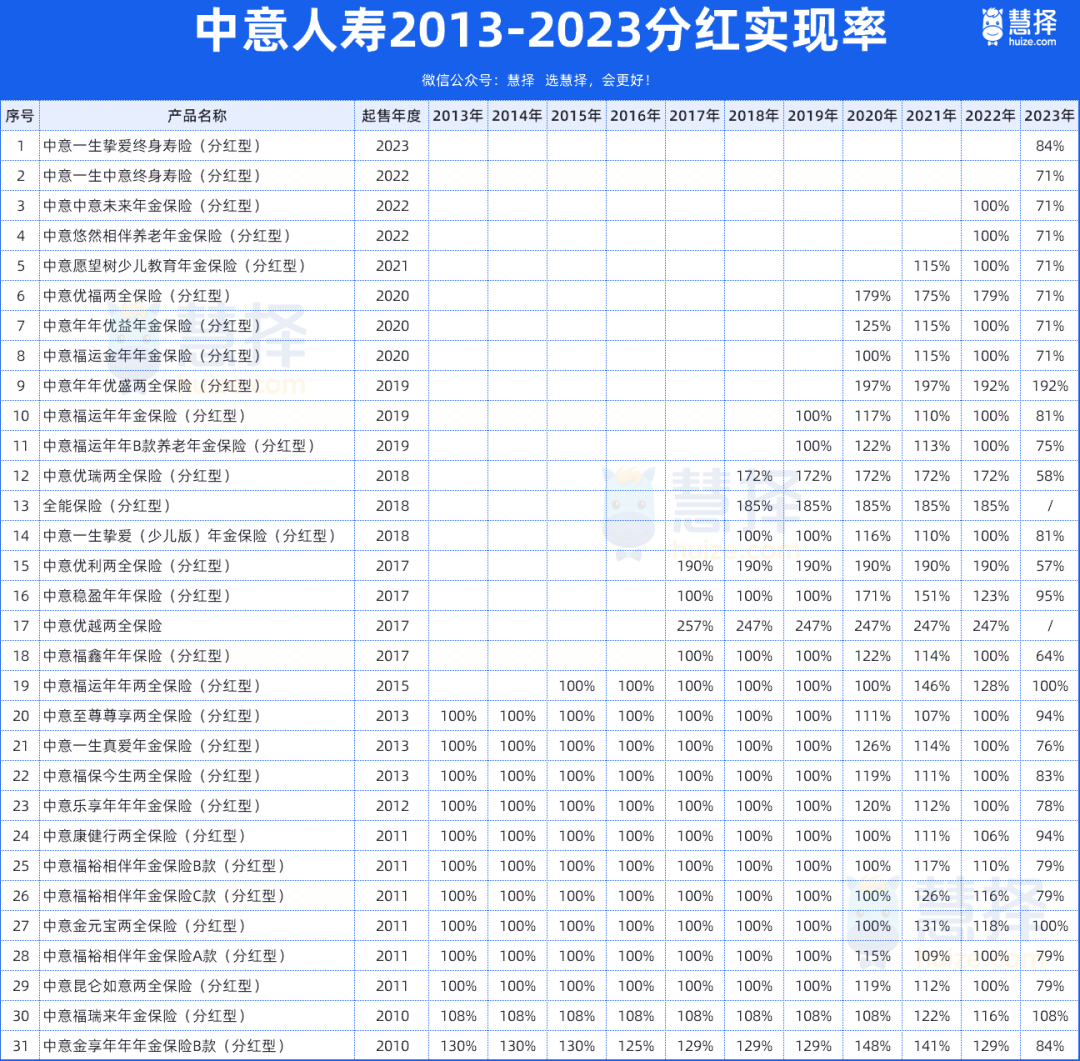Image resolution: width=1080 pixels, height=1061 pixels.
Task: Select the 2013年 column header
Action: 458,115
